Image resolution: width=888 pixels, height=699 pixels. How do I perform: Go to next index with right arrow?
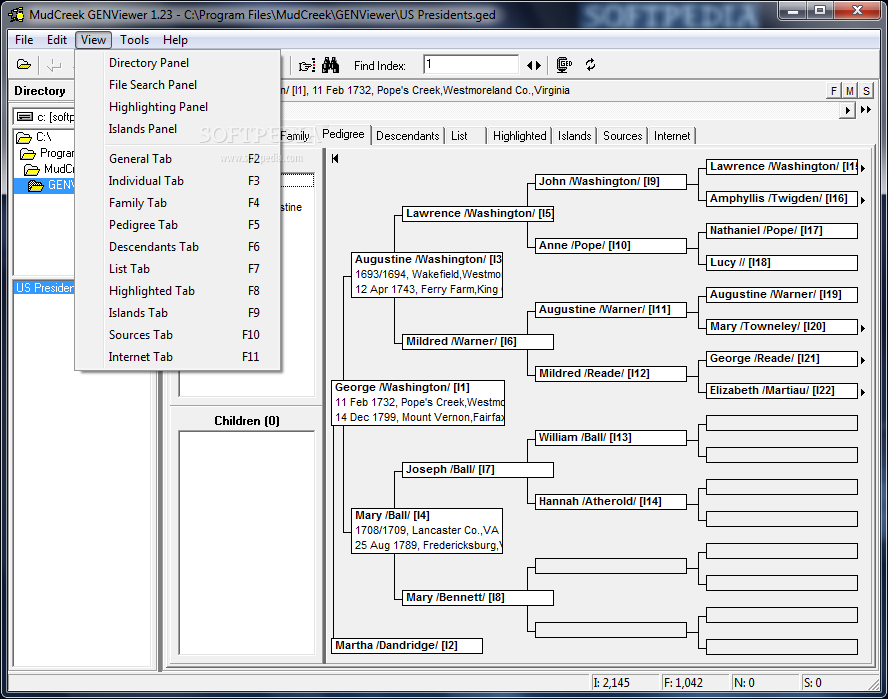(x=538, y=66)
